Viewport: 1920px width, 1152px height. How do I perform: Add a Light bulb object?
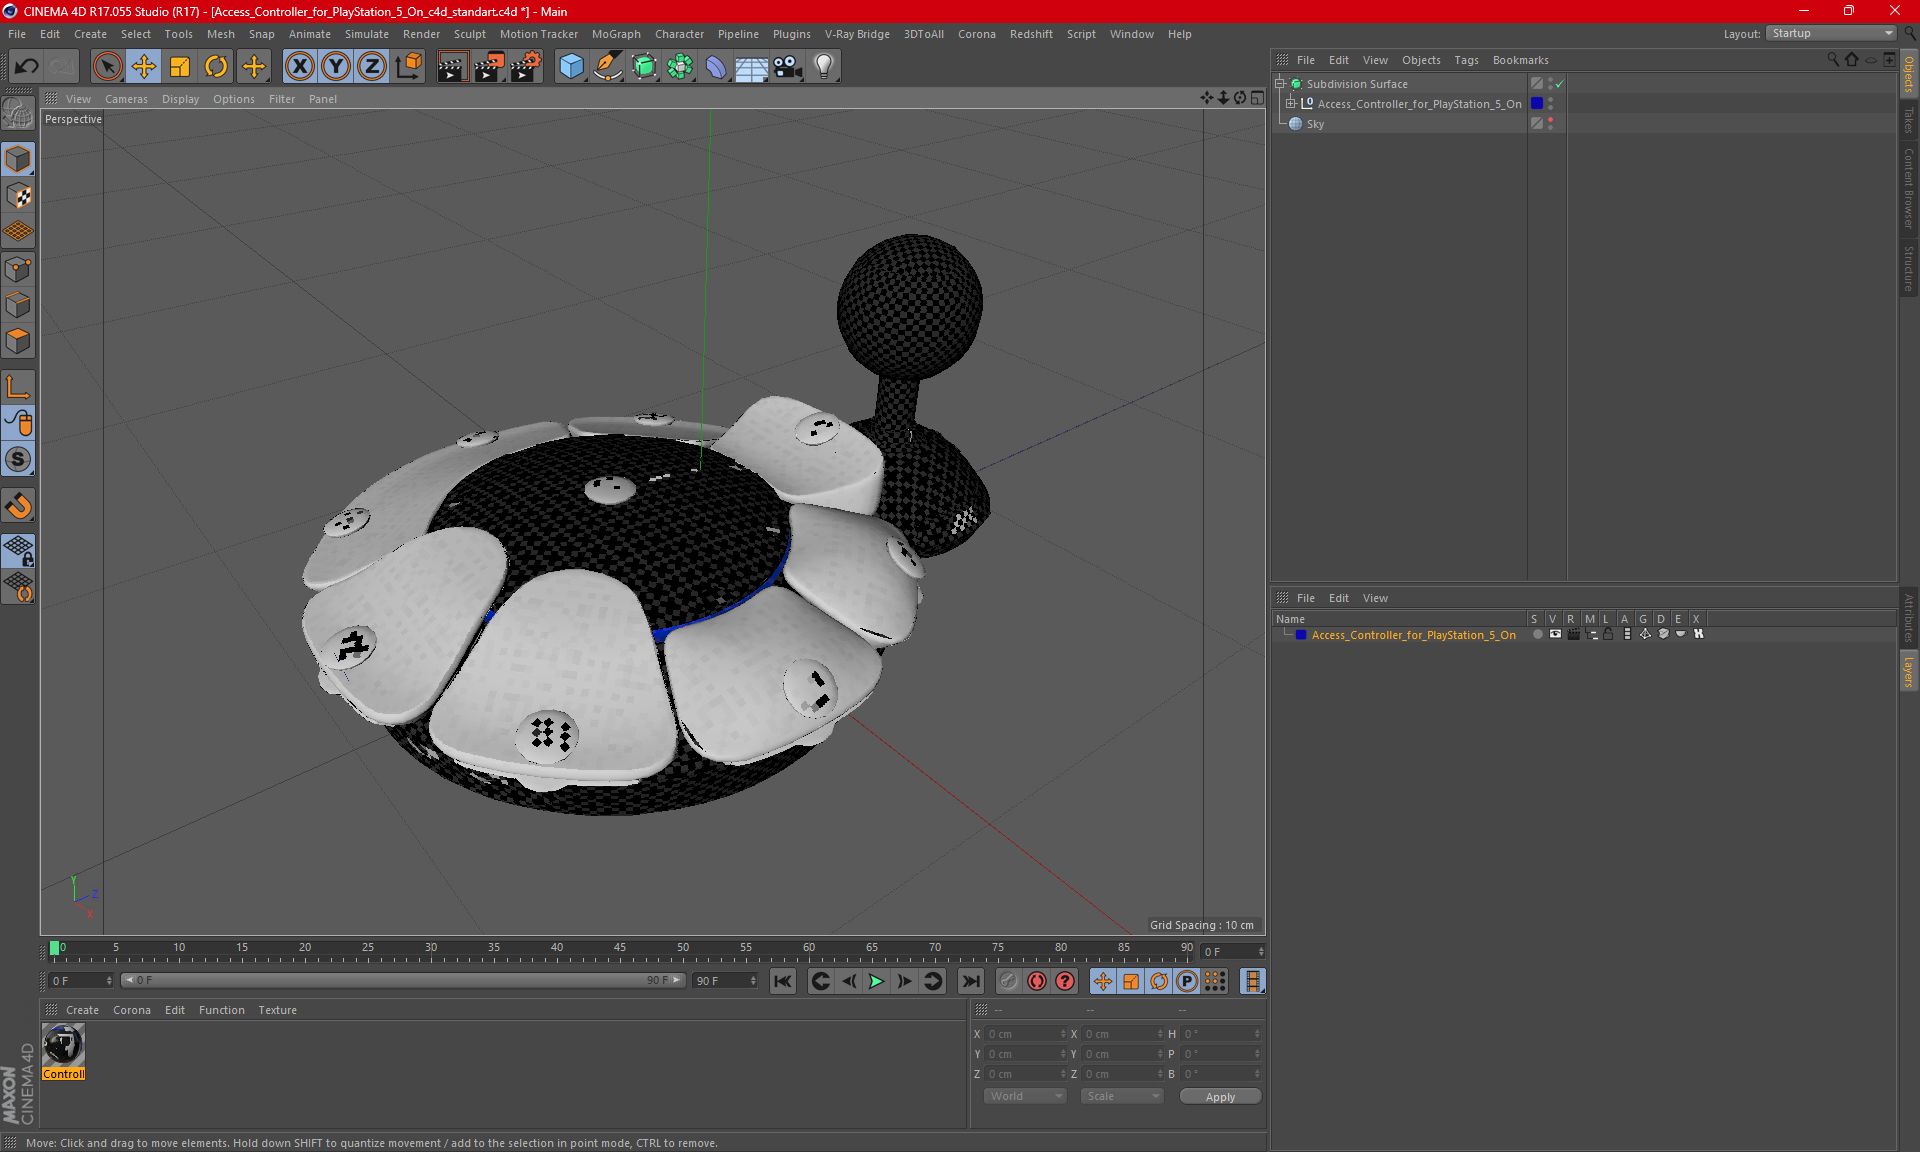pyautogui.click(x=824, y=67)
